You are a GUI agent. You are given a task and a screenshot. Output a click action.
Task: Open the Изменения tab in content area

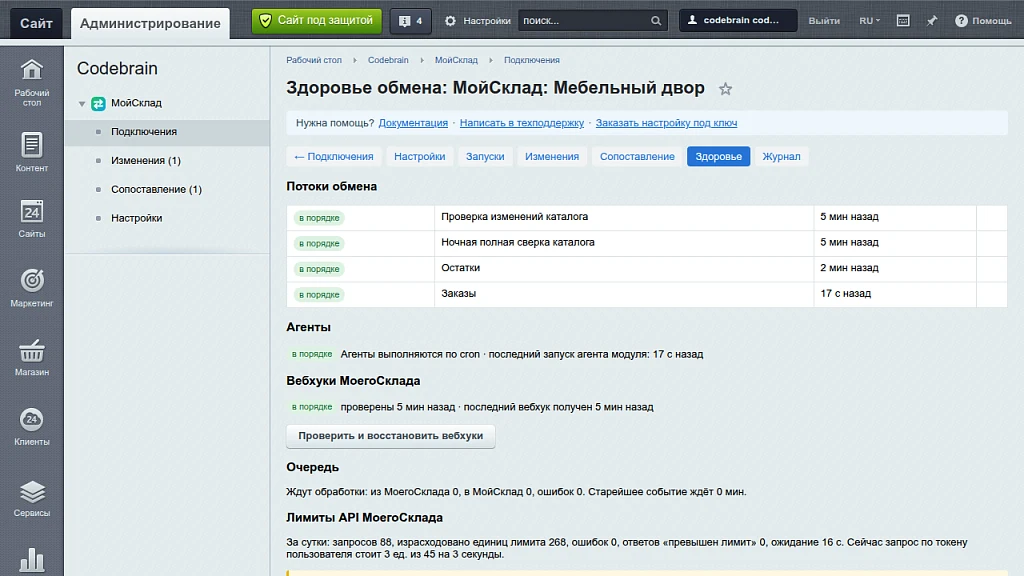tap(552, 157)
